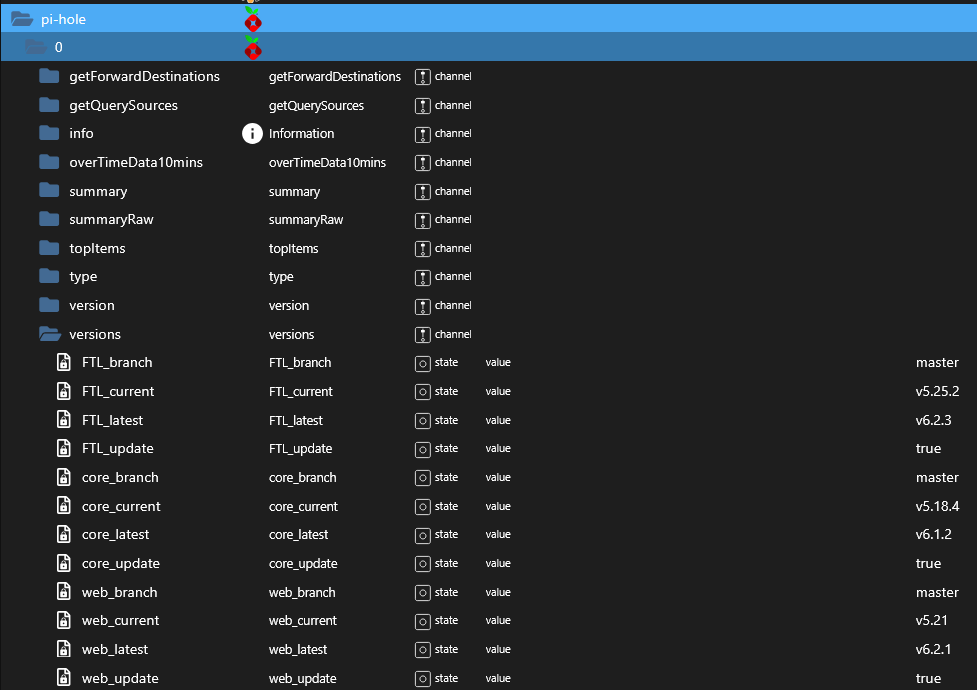Expand the summaryRaw folder
This screenshot has width=977, height=690.
49,219
